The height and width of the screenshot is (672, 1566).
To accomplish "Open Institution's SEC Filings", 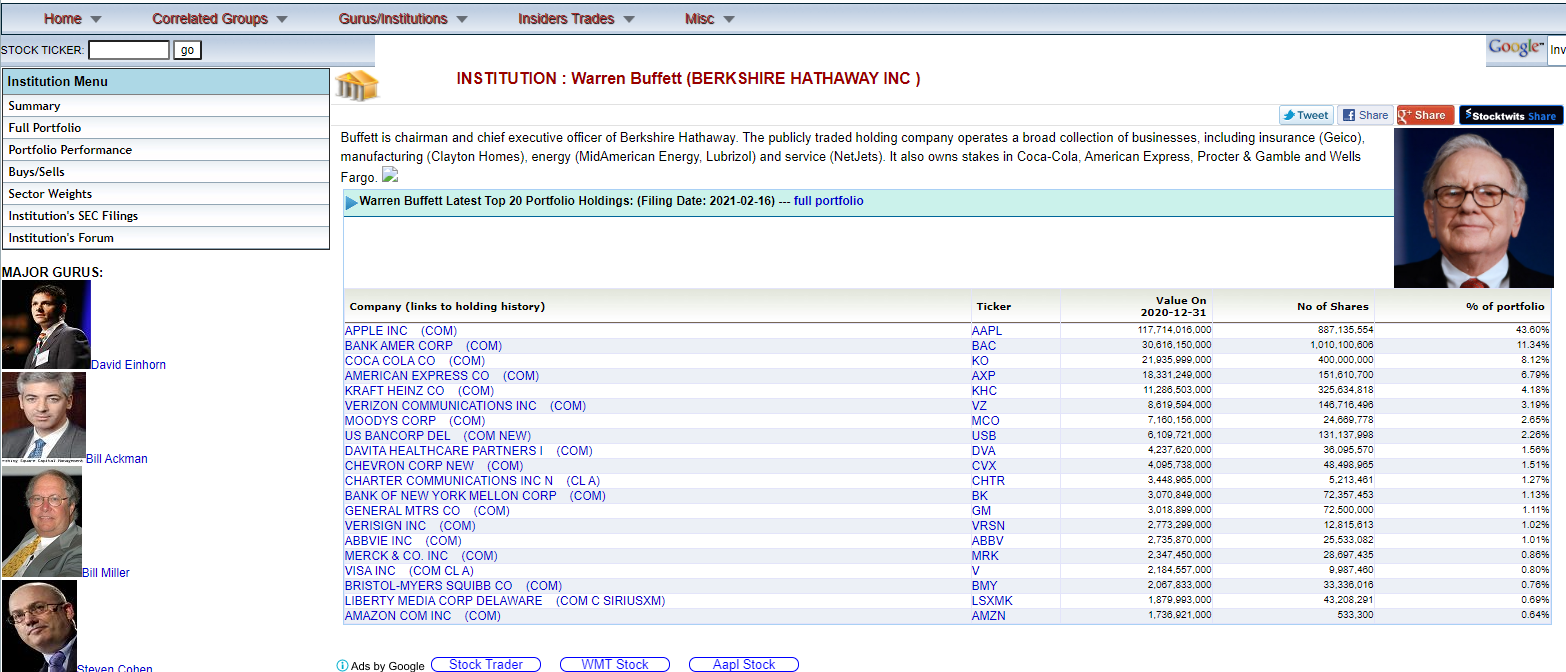I will coord(166,216).
